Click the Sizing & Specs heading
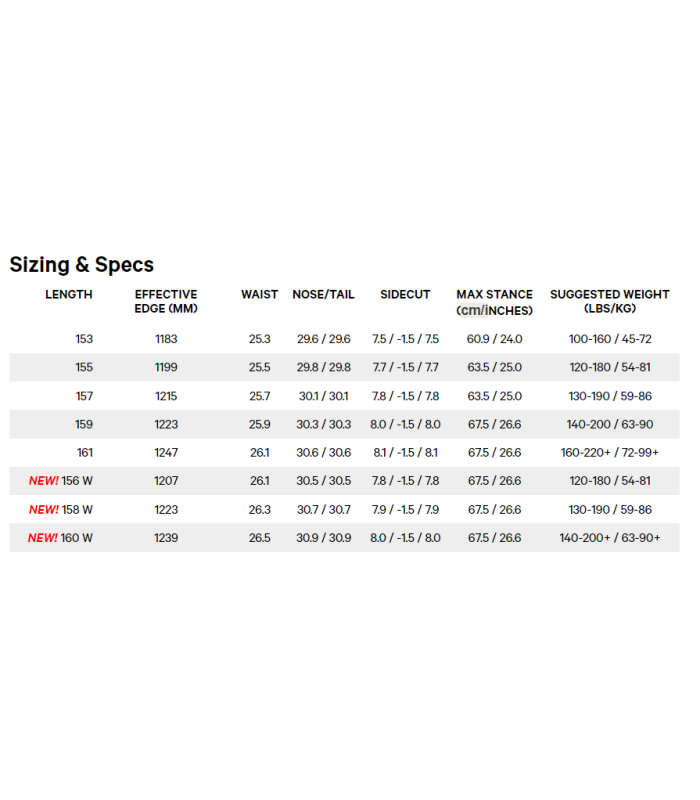Image resolution: width=700 pixels, height=800 pixels. [82, 265]
